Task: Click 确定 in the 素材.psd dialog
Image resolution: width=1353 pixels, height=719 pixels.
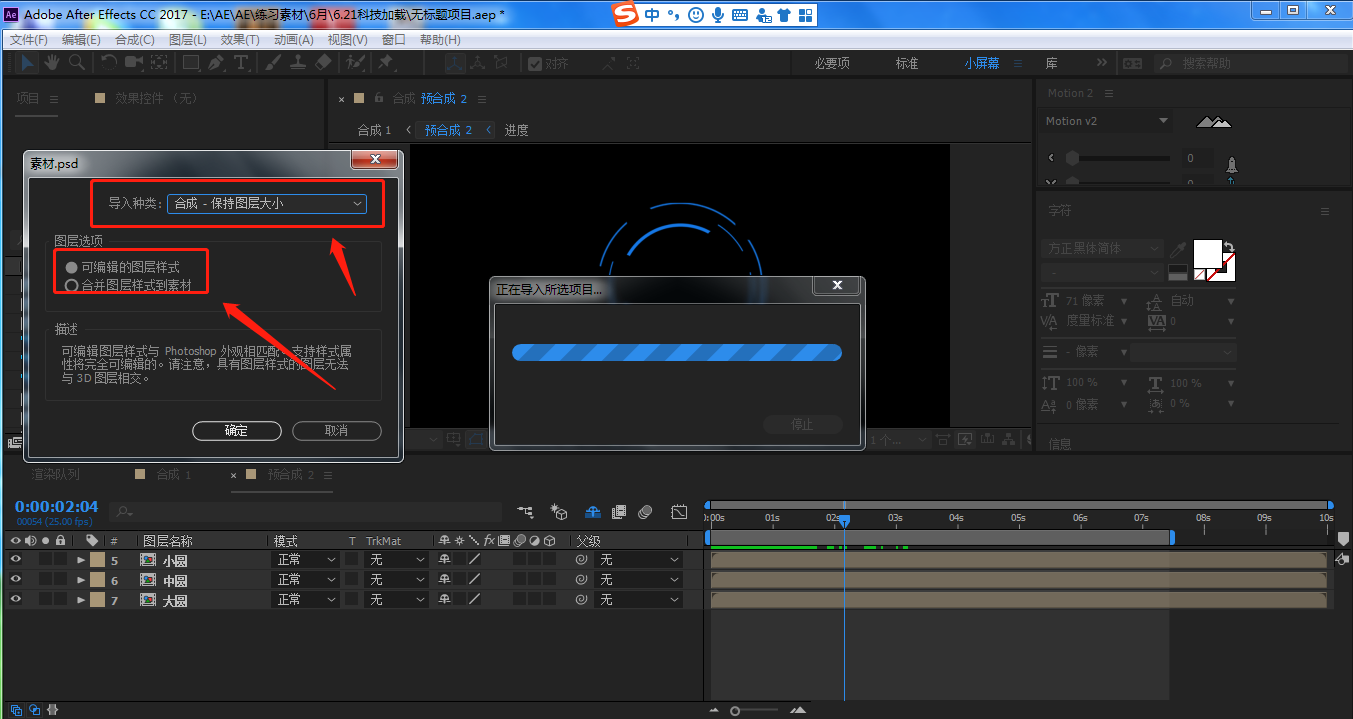Action: tap(236, 431)
